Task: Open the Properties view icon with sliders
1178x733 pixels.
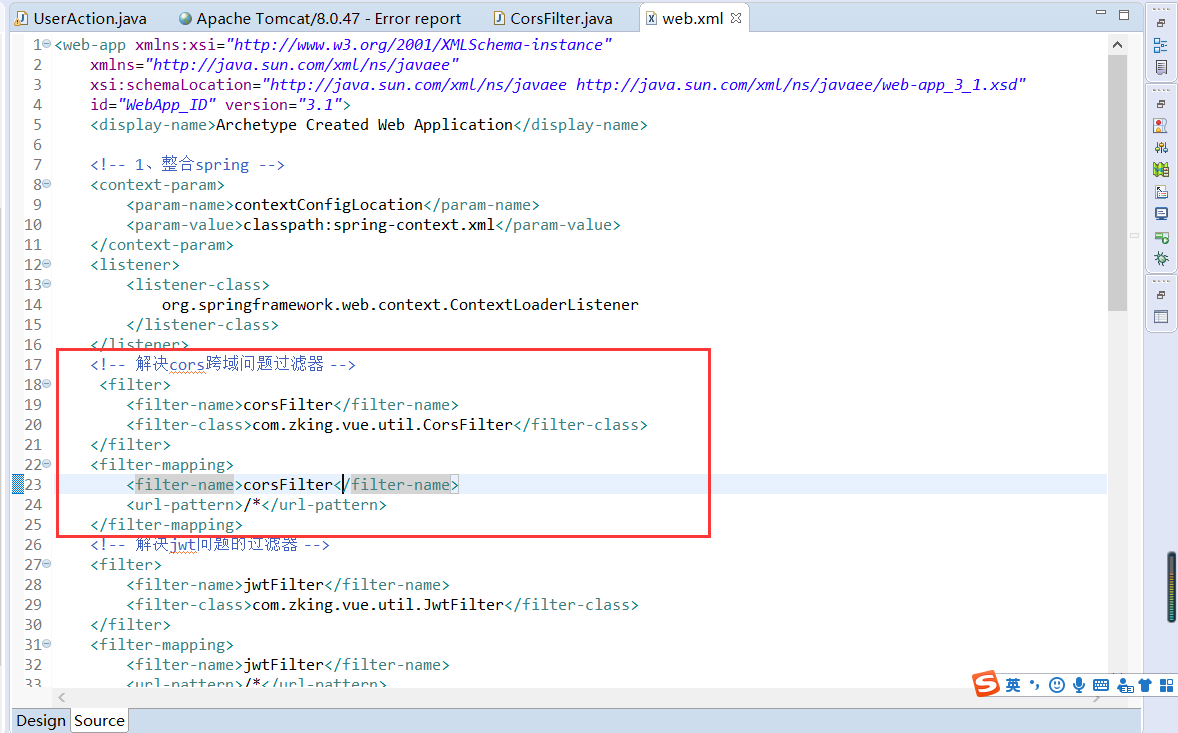Action: point(1161,147)
